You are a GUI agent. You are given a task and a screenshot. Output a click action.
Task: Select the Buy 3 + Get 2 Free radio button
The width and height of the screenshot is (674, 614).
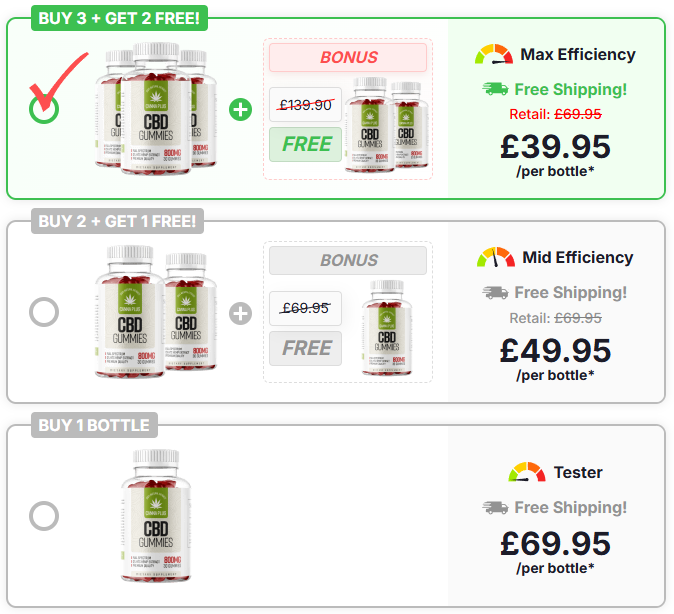(x=44, y=109)
